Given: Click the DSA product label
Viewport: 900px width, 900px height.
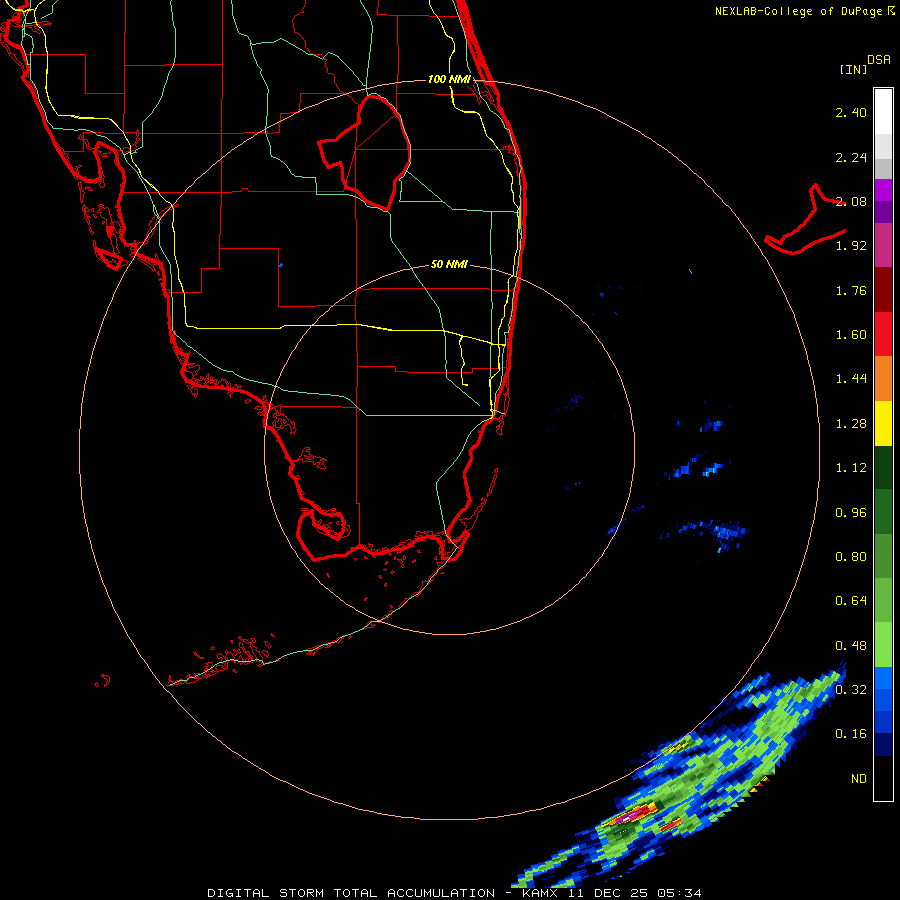Looking at the screenshot, I should 879,59.
